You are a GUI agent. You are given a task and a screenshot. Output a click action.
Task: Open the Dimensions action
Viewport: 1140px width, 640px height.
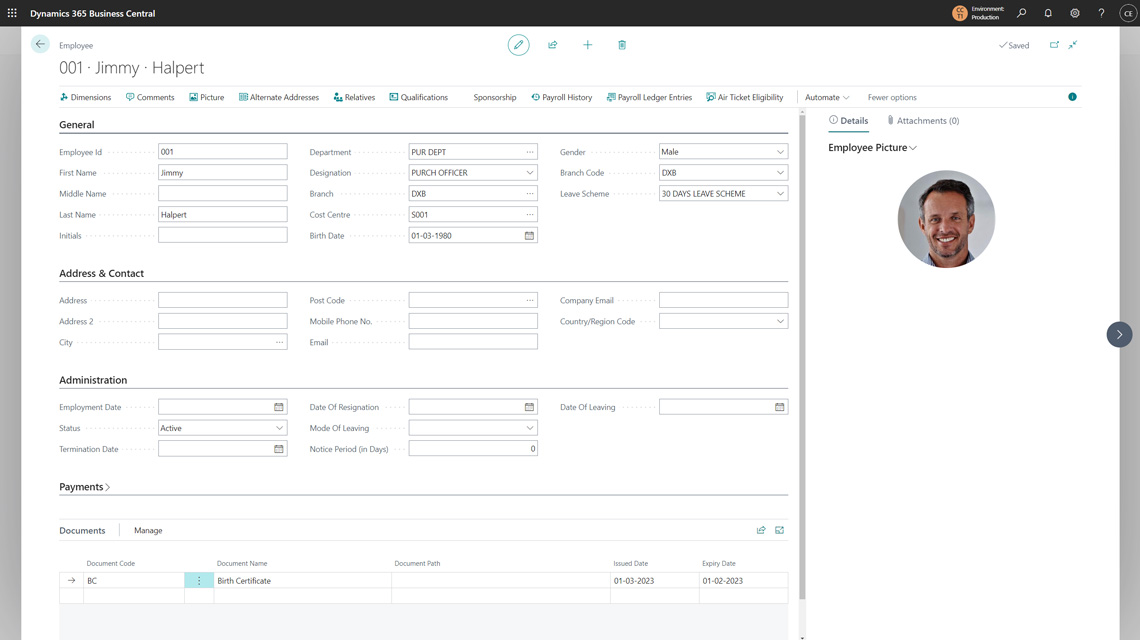[85, 97]
